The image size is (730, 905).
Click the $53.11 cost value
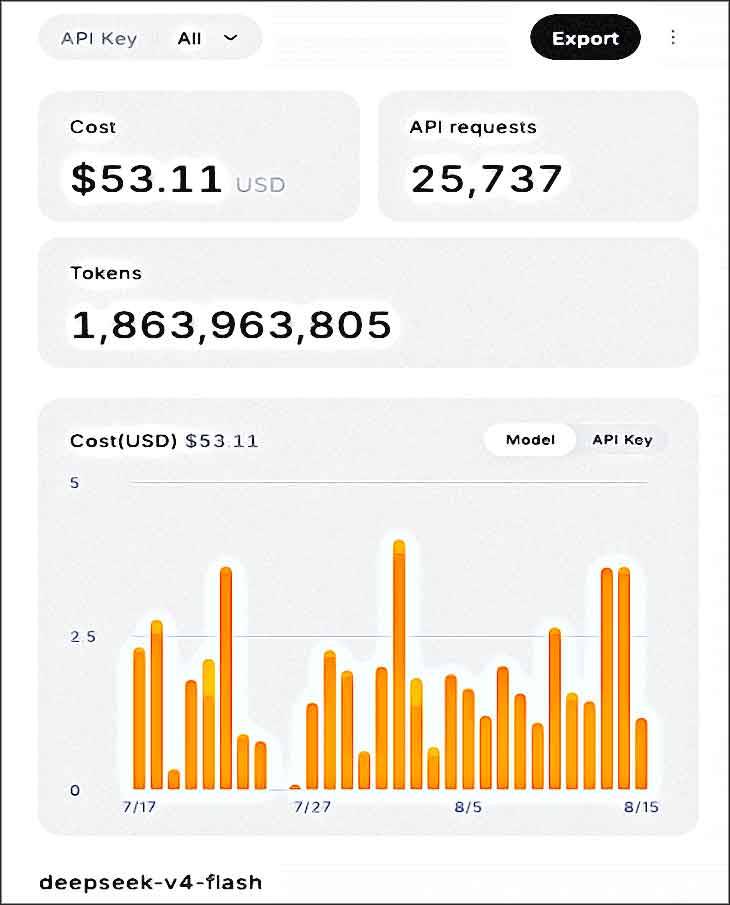[147, 178]
